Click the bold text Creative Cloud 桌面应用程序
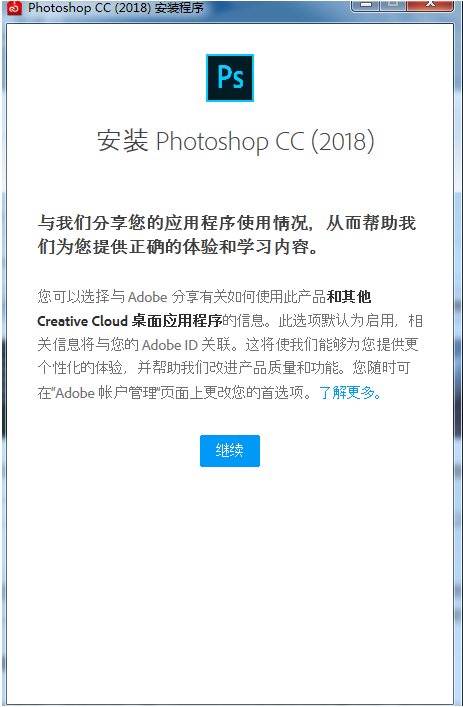 pyautogui.click(x=130, y=321)
